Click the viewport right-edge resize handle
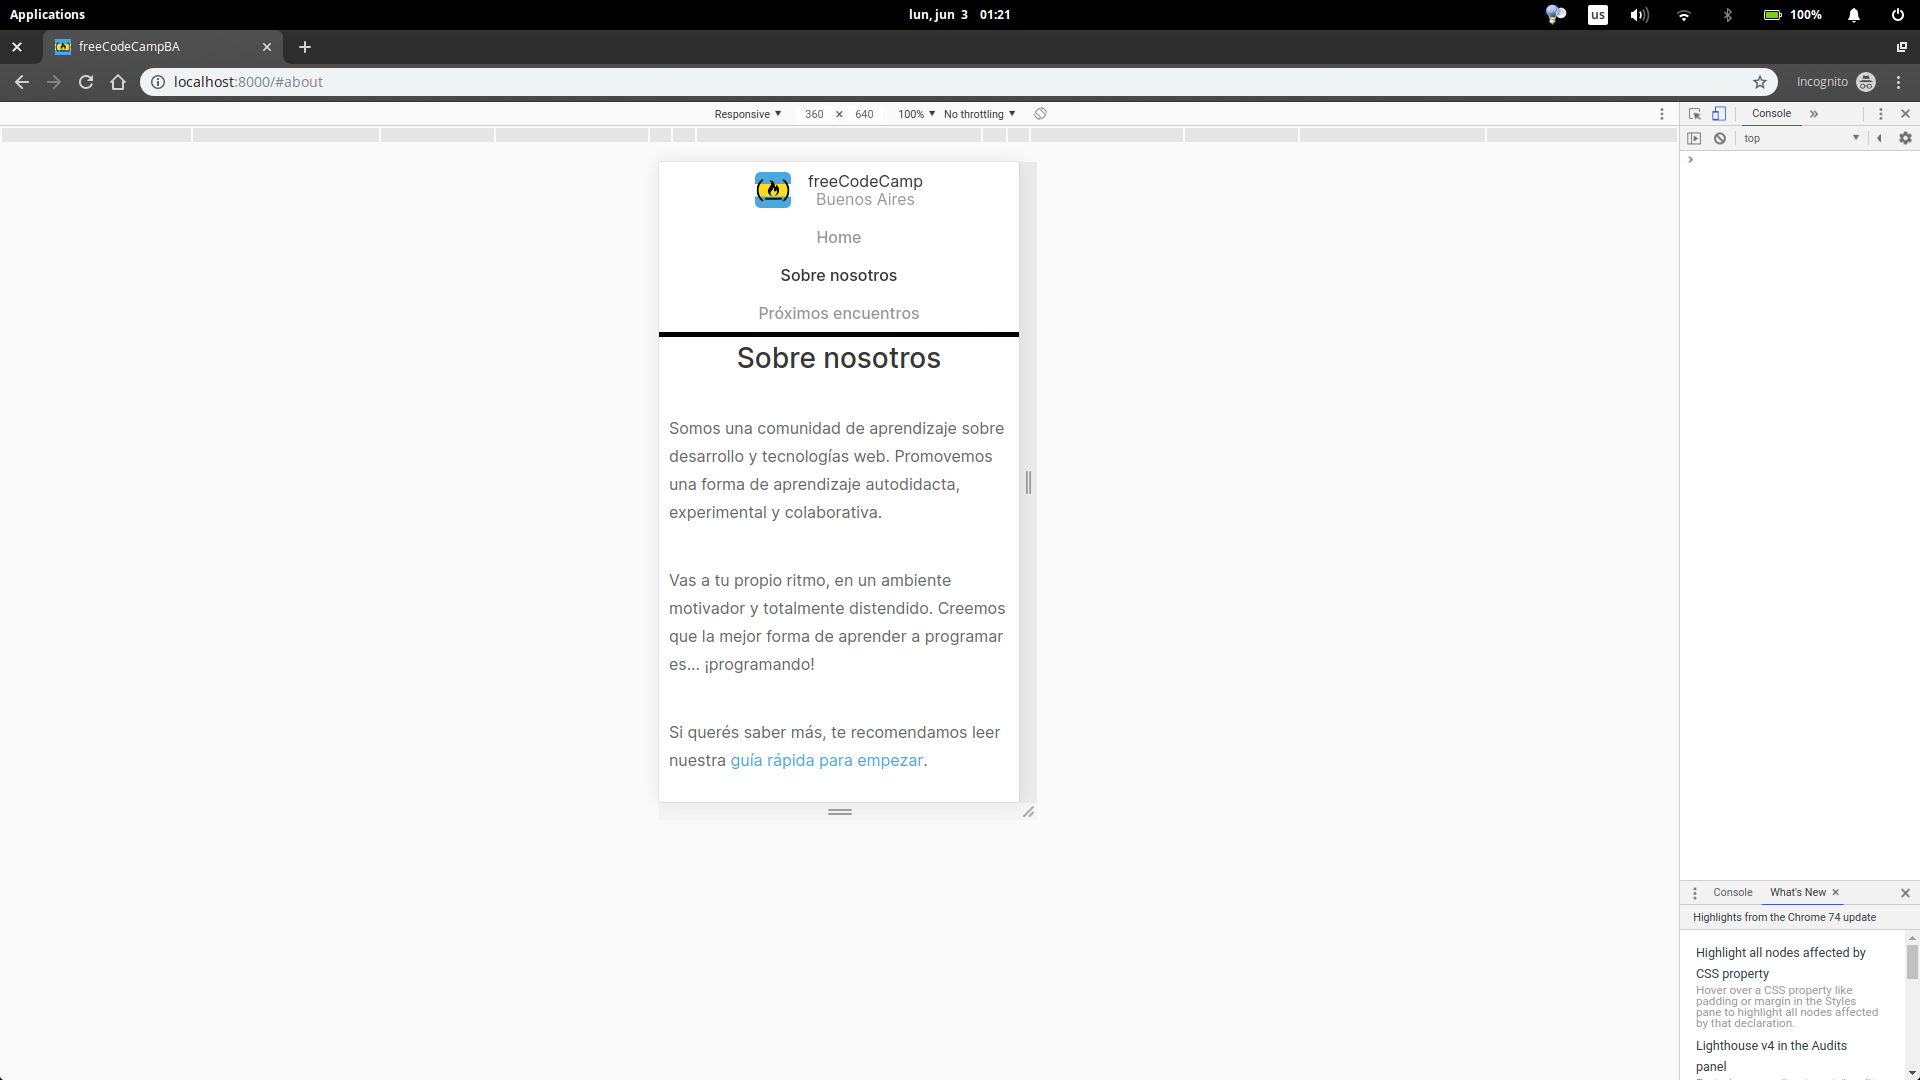The image size is (1920, 1080). (1028, 483)
